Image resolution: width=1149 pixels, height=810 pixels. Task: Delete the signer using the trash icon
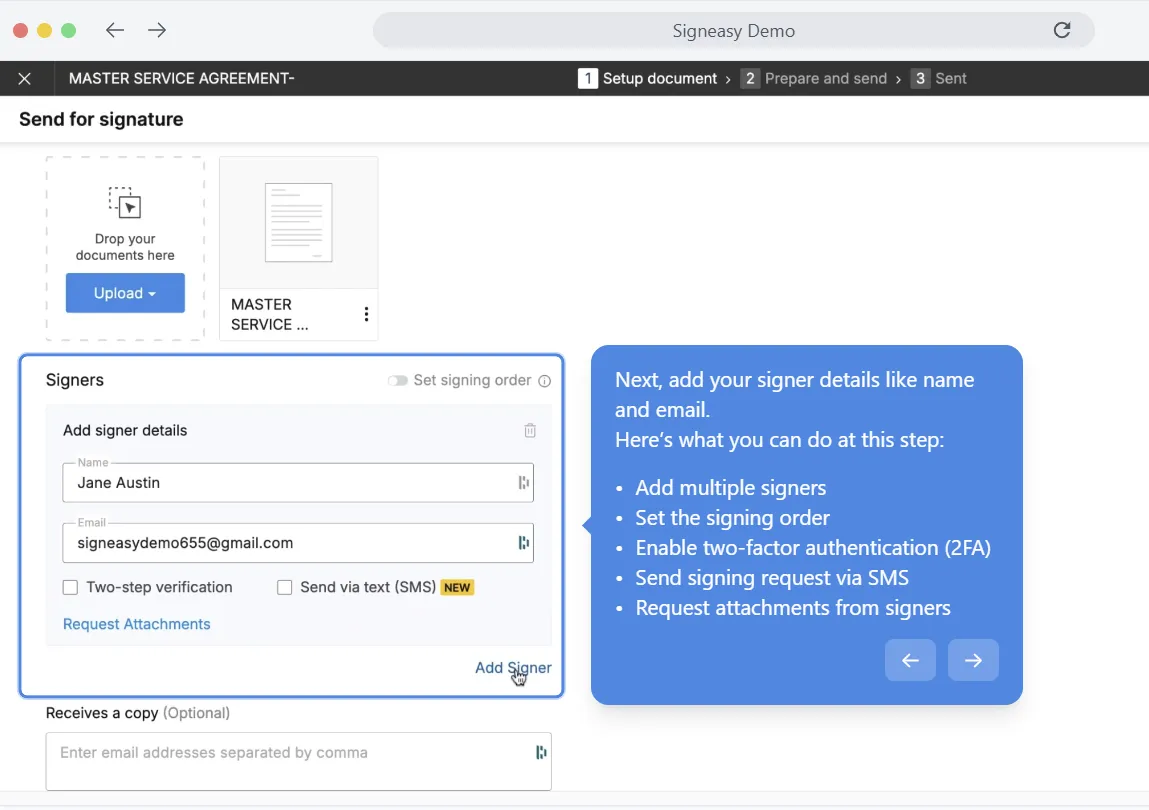click(x=530, y=430)
